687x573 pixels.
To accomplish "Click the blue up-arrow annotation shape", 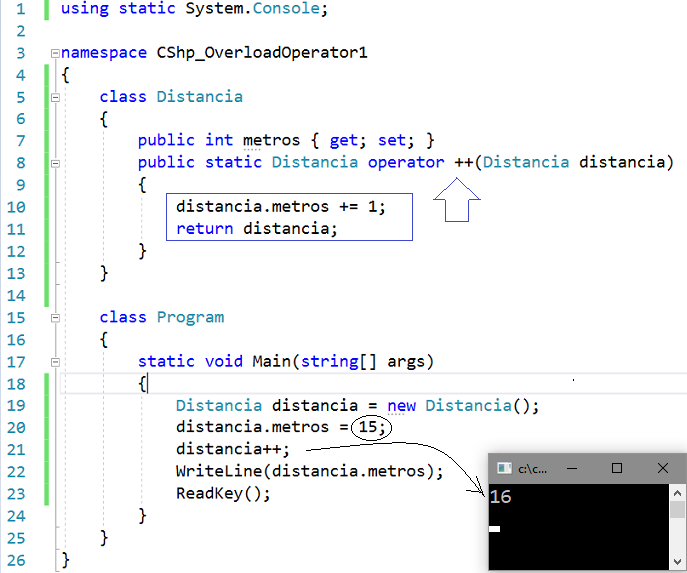I will [x=457, y=205].
